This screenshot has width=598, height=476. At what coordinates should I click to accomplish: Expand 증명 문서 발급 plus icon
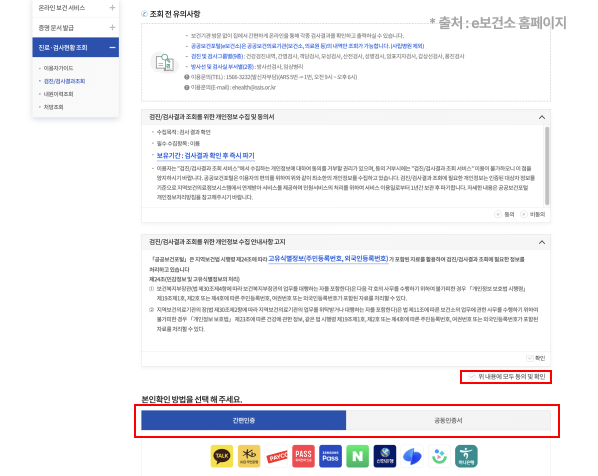point(112,27)
